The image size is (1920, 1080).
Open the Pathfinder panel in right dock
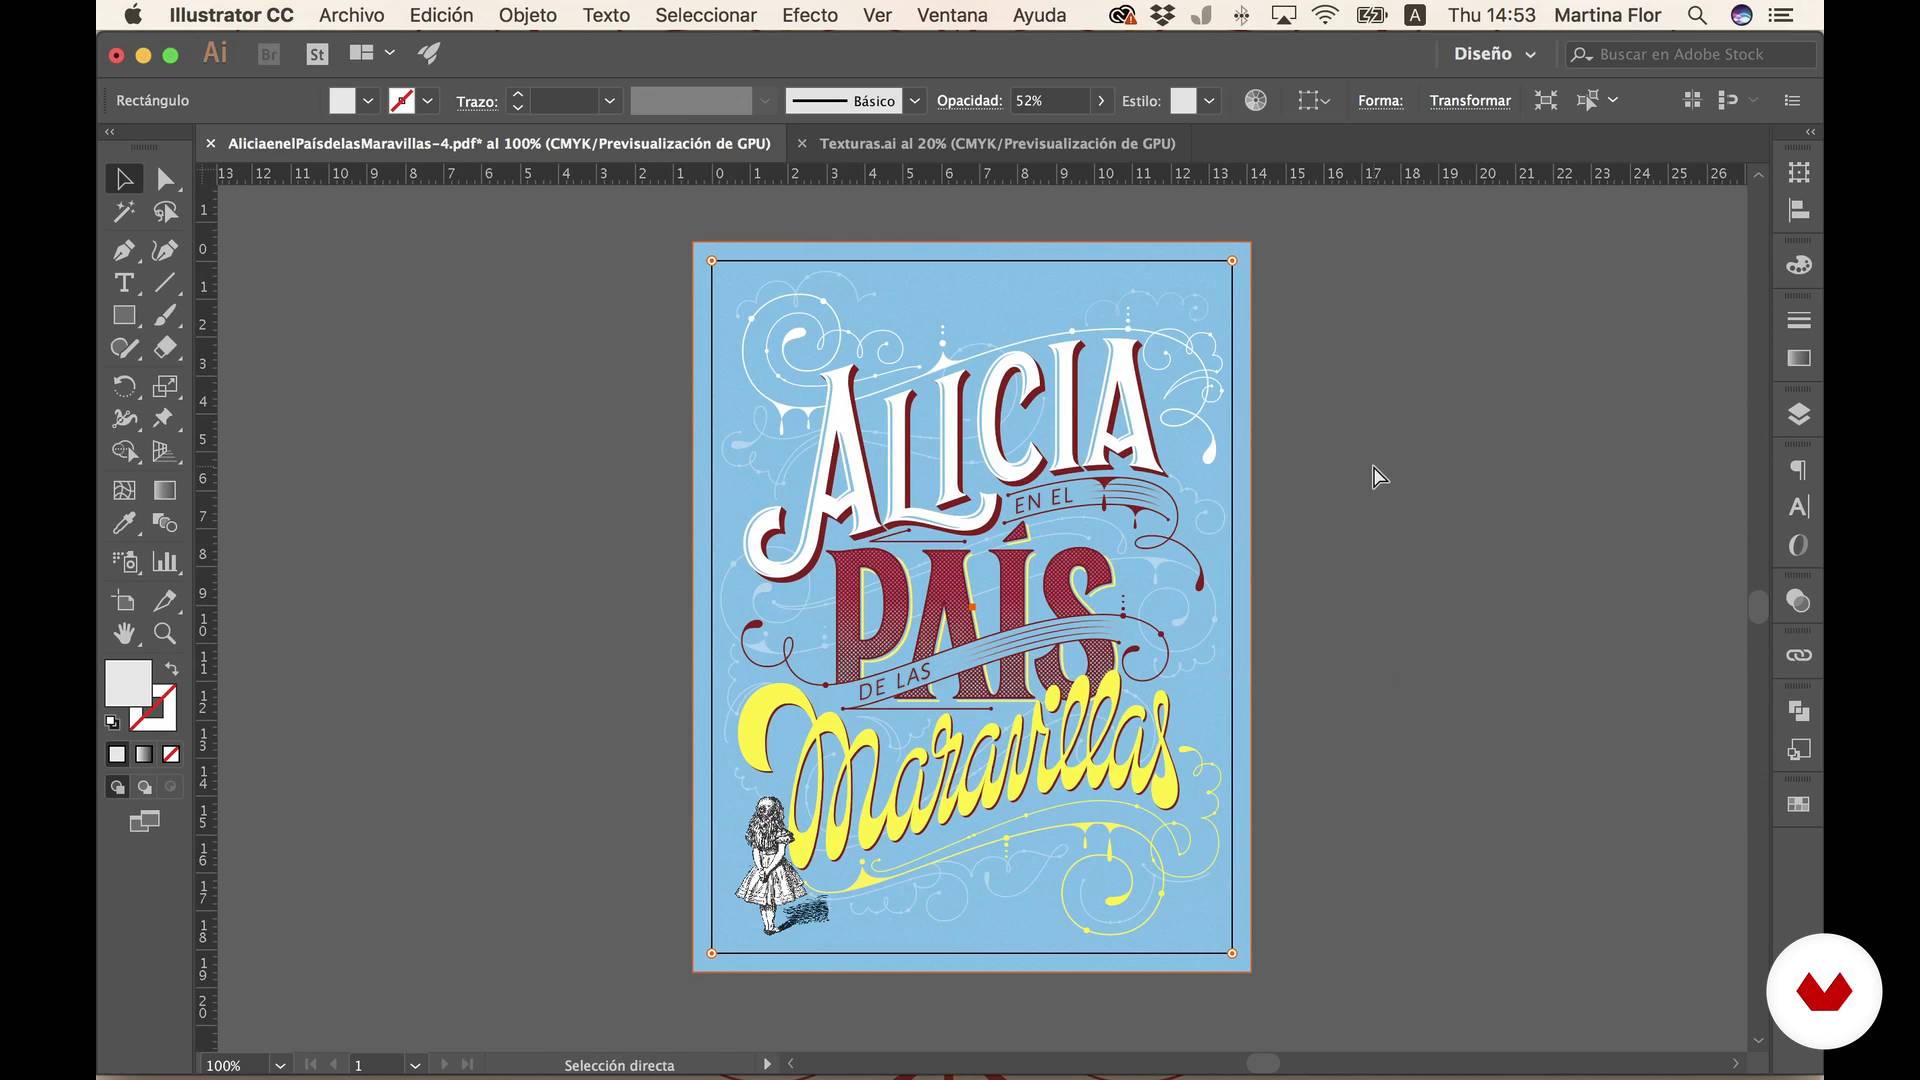pos(1798,711)
